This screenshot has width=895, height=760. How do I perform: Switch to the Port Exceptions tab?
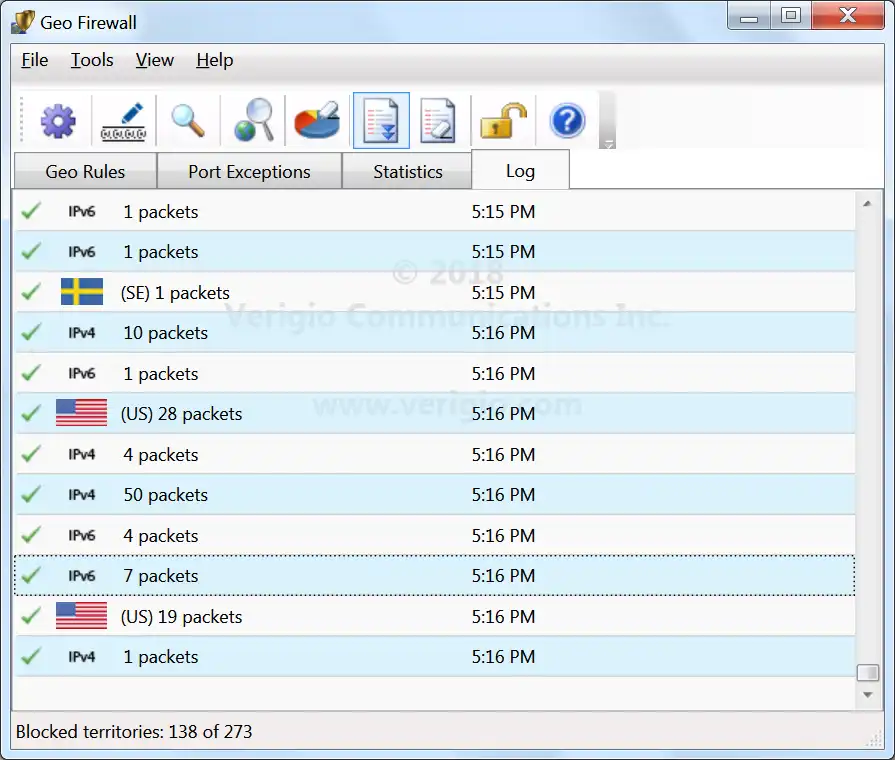pos(249,171)
